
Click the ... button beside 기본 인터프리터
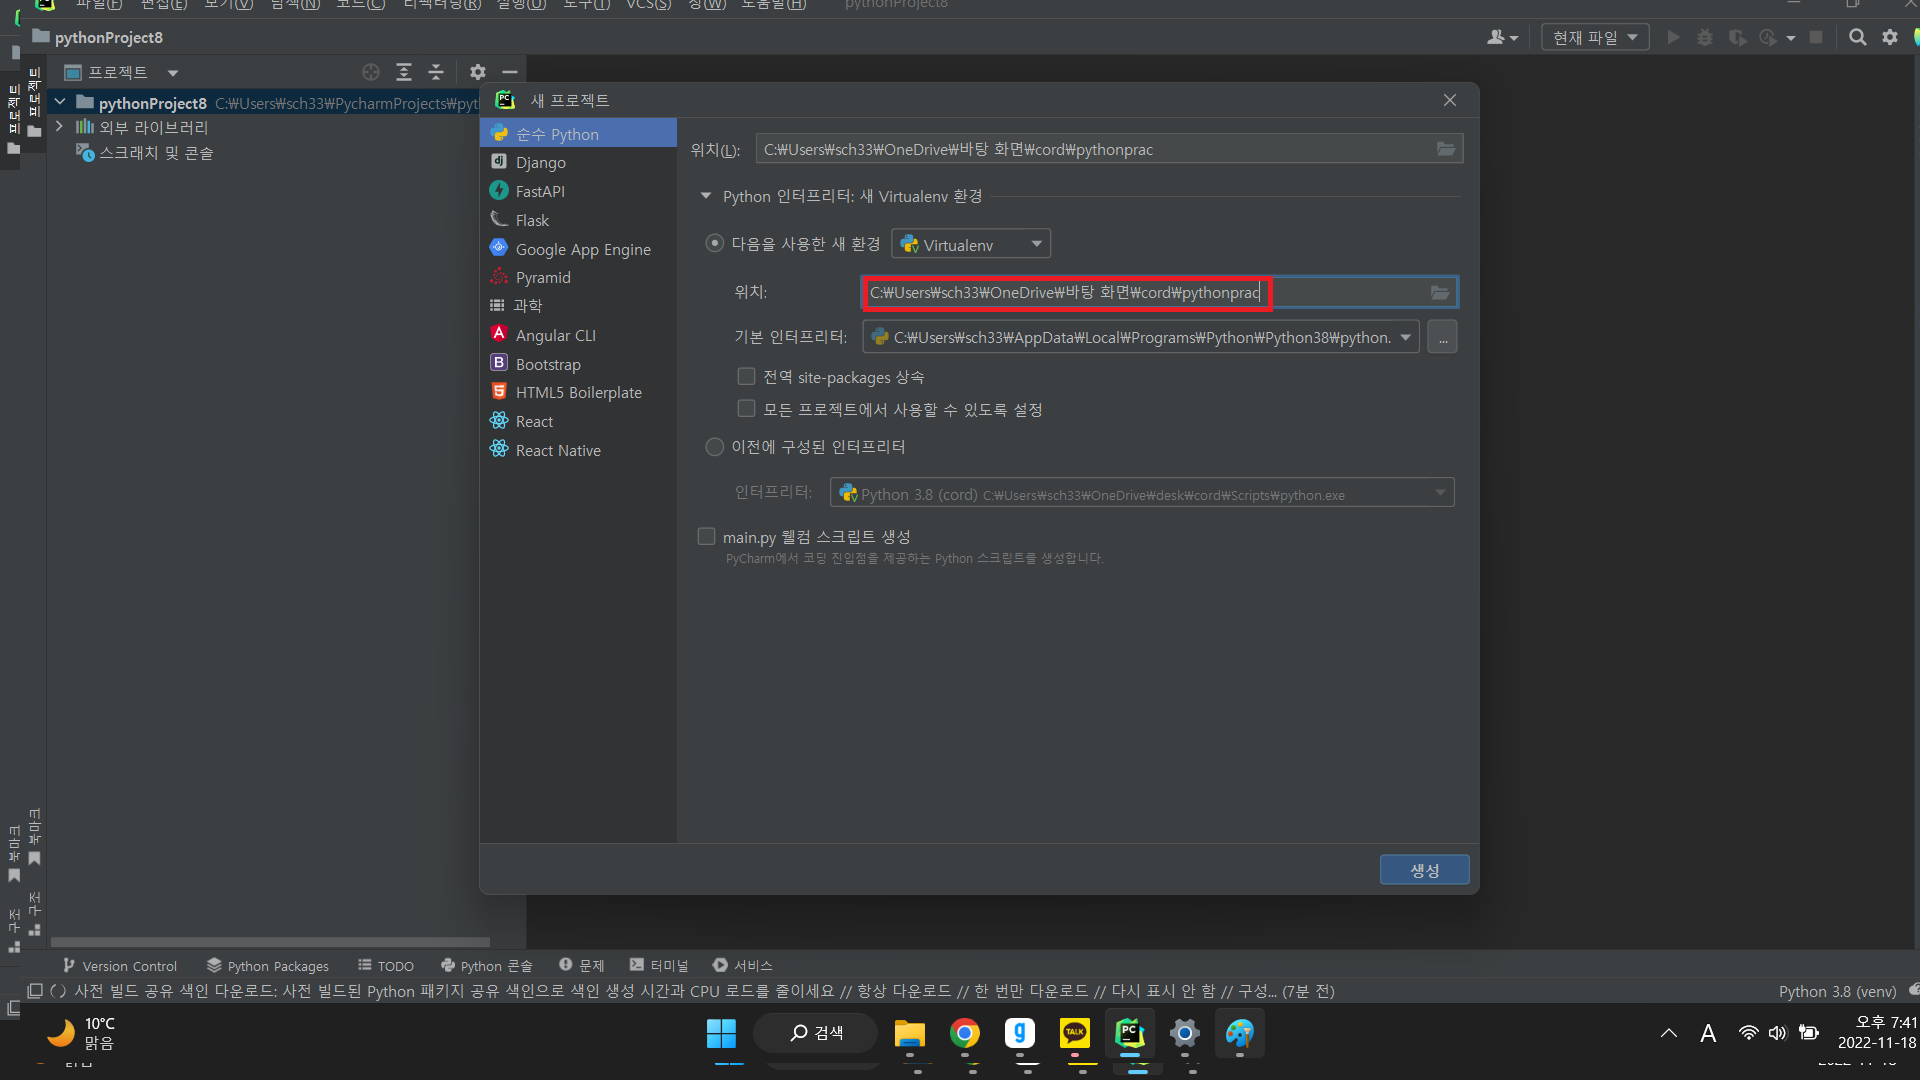(1442, 337)
